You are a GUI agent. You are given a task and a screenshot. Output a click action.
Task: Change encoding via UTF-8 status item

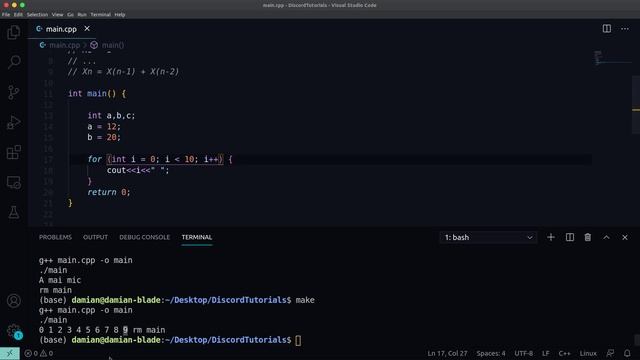(x=524, y=353)
